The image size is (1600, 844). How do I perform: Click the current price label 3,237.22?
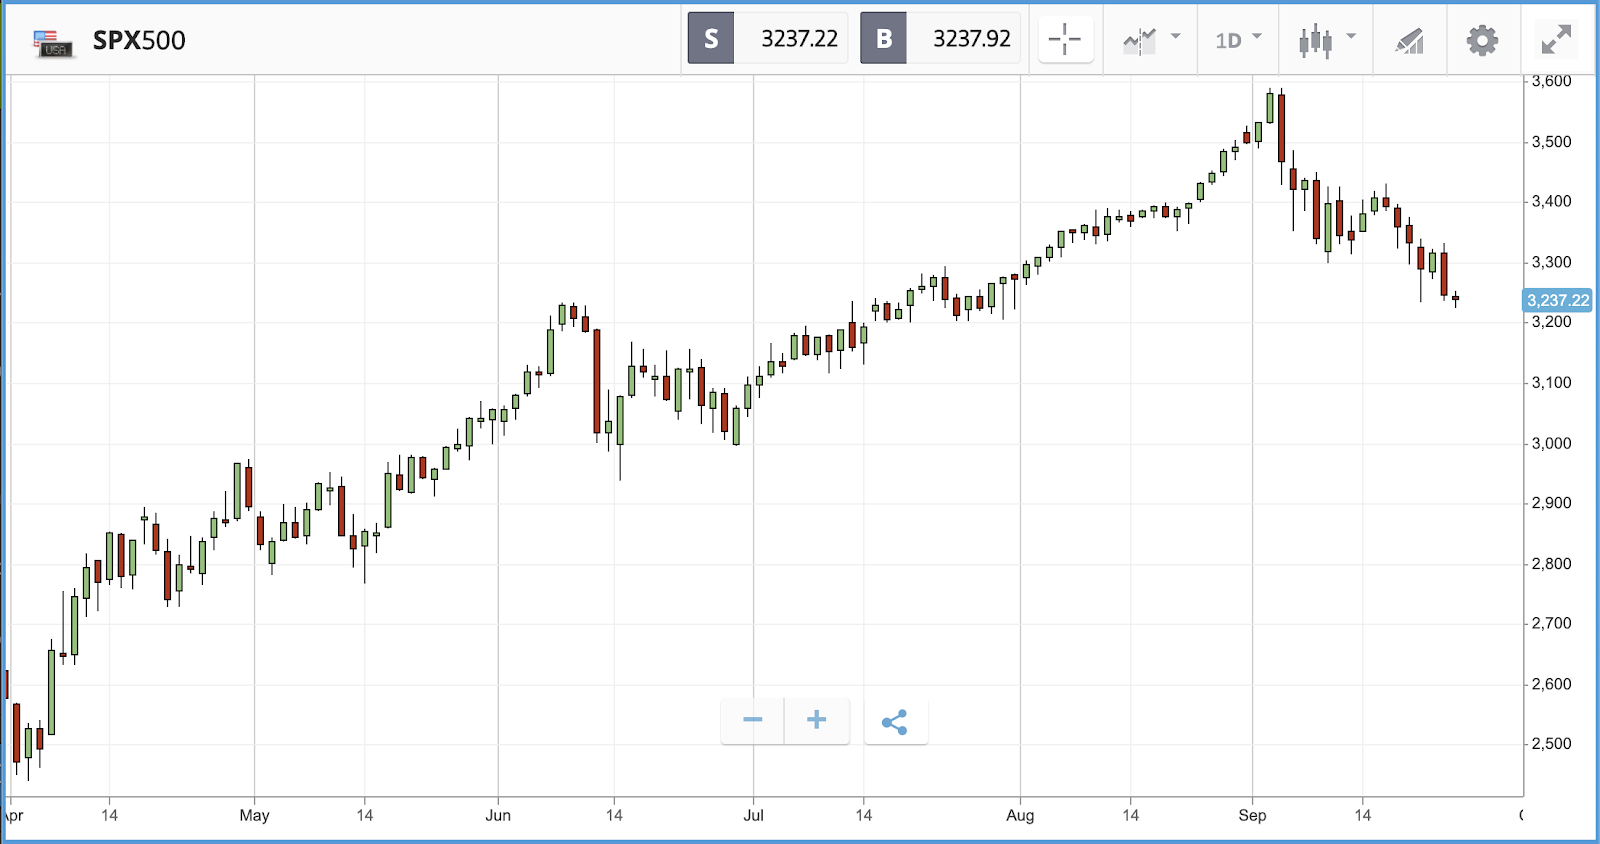1557,300
